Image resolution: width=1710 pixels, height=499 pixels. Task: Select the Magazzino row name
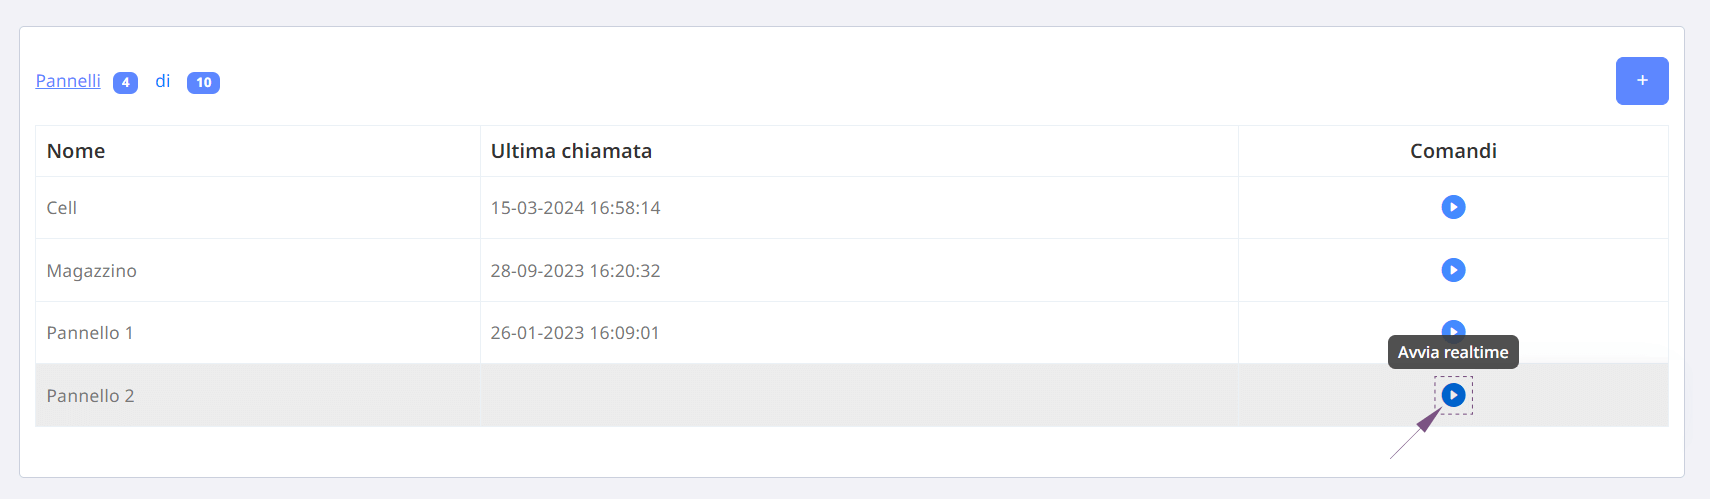pyautogui.click(x=92, y=271)
